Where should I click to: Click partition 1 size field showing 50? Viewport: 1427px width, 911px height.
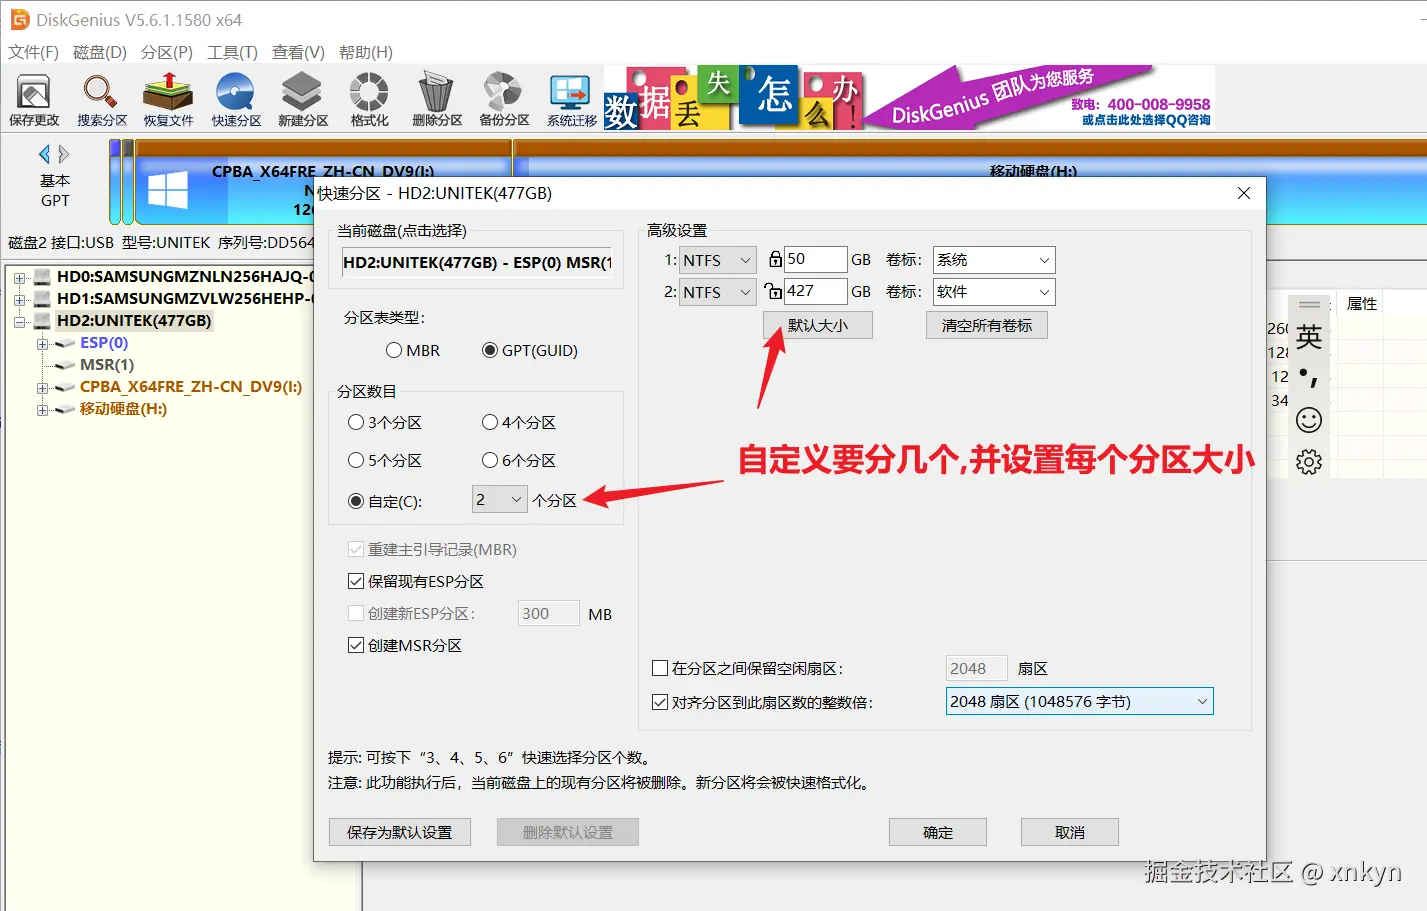815,259
